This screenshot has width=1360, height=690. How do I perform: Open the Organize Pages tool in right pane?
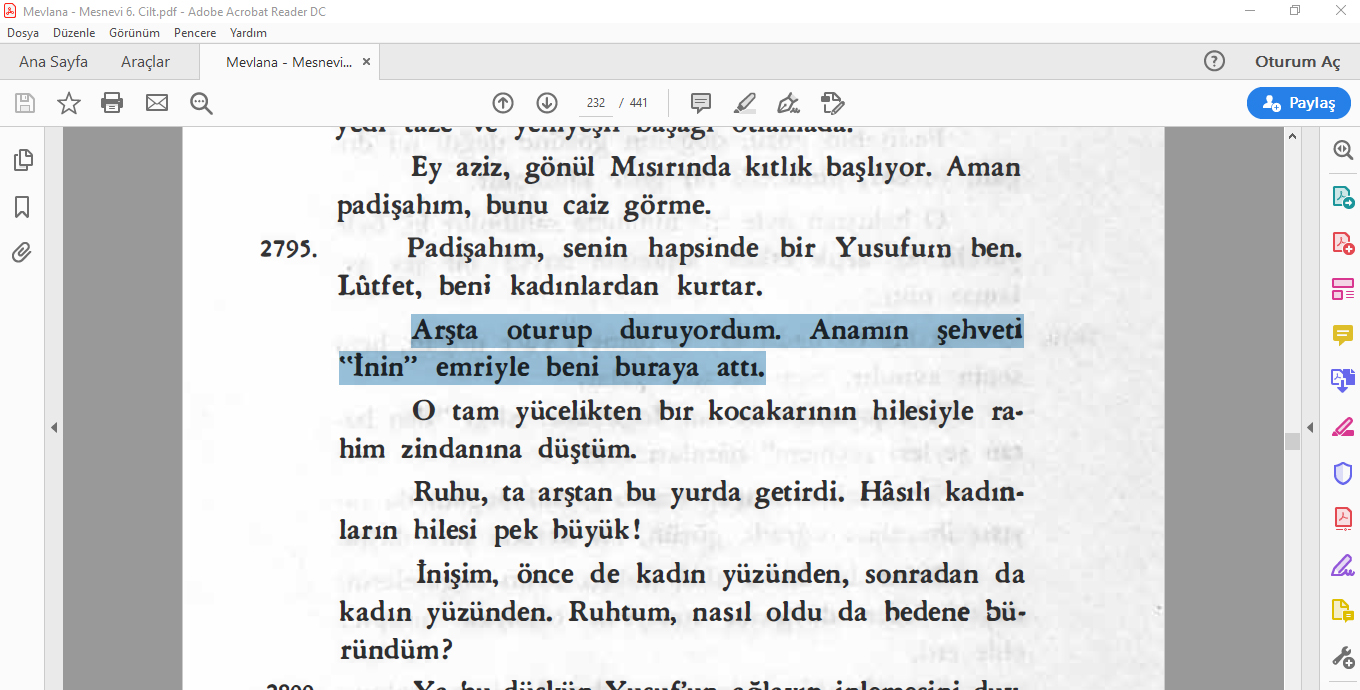coord(1342,289)
